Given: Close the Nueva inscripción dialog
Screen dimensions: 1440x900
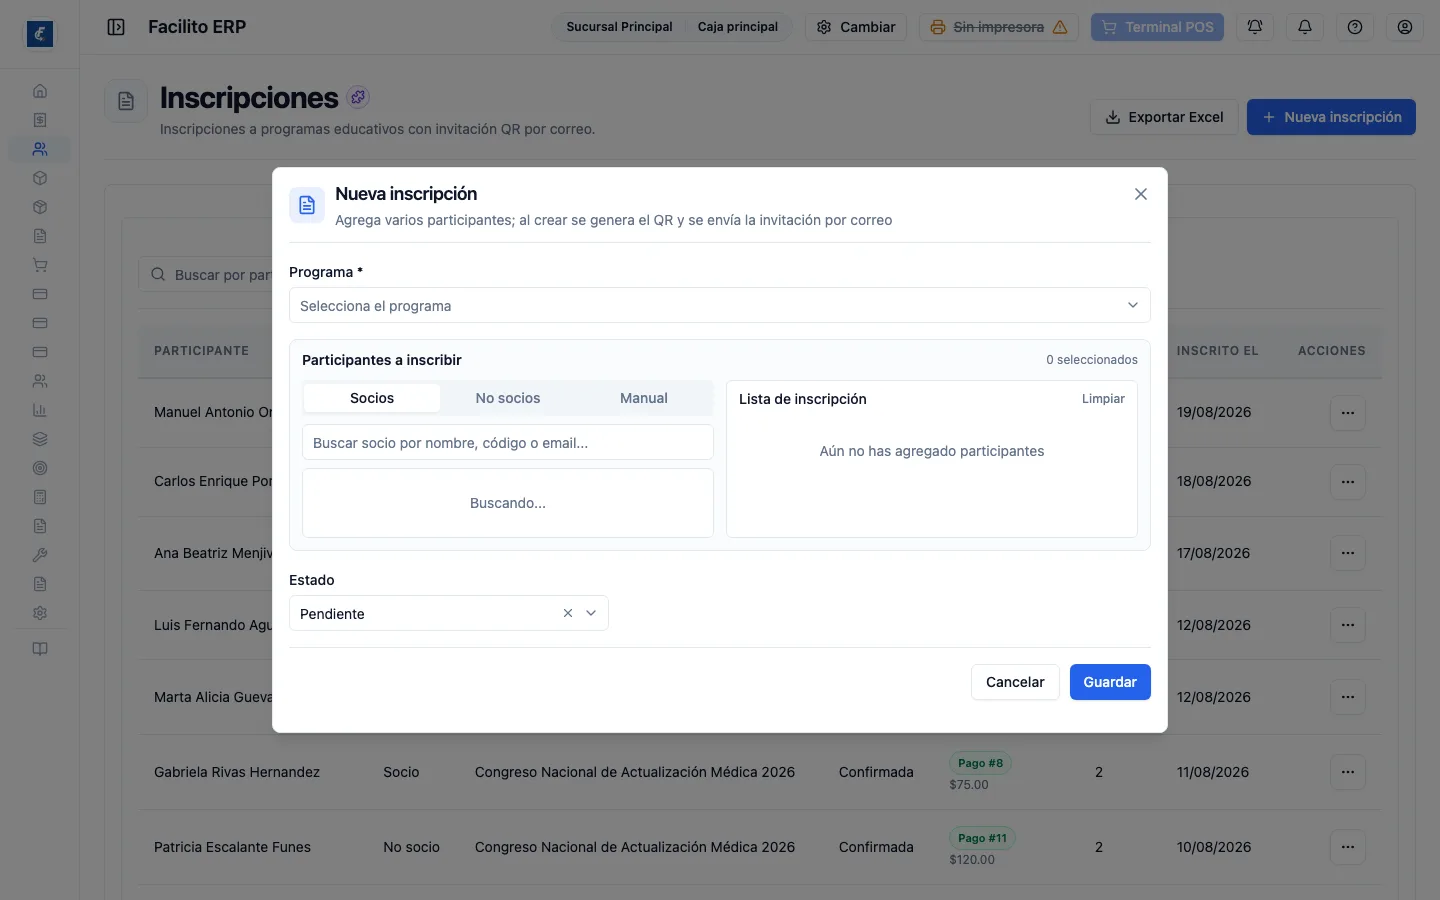Looking at the screenshot, I should point(1141,194).
